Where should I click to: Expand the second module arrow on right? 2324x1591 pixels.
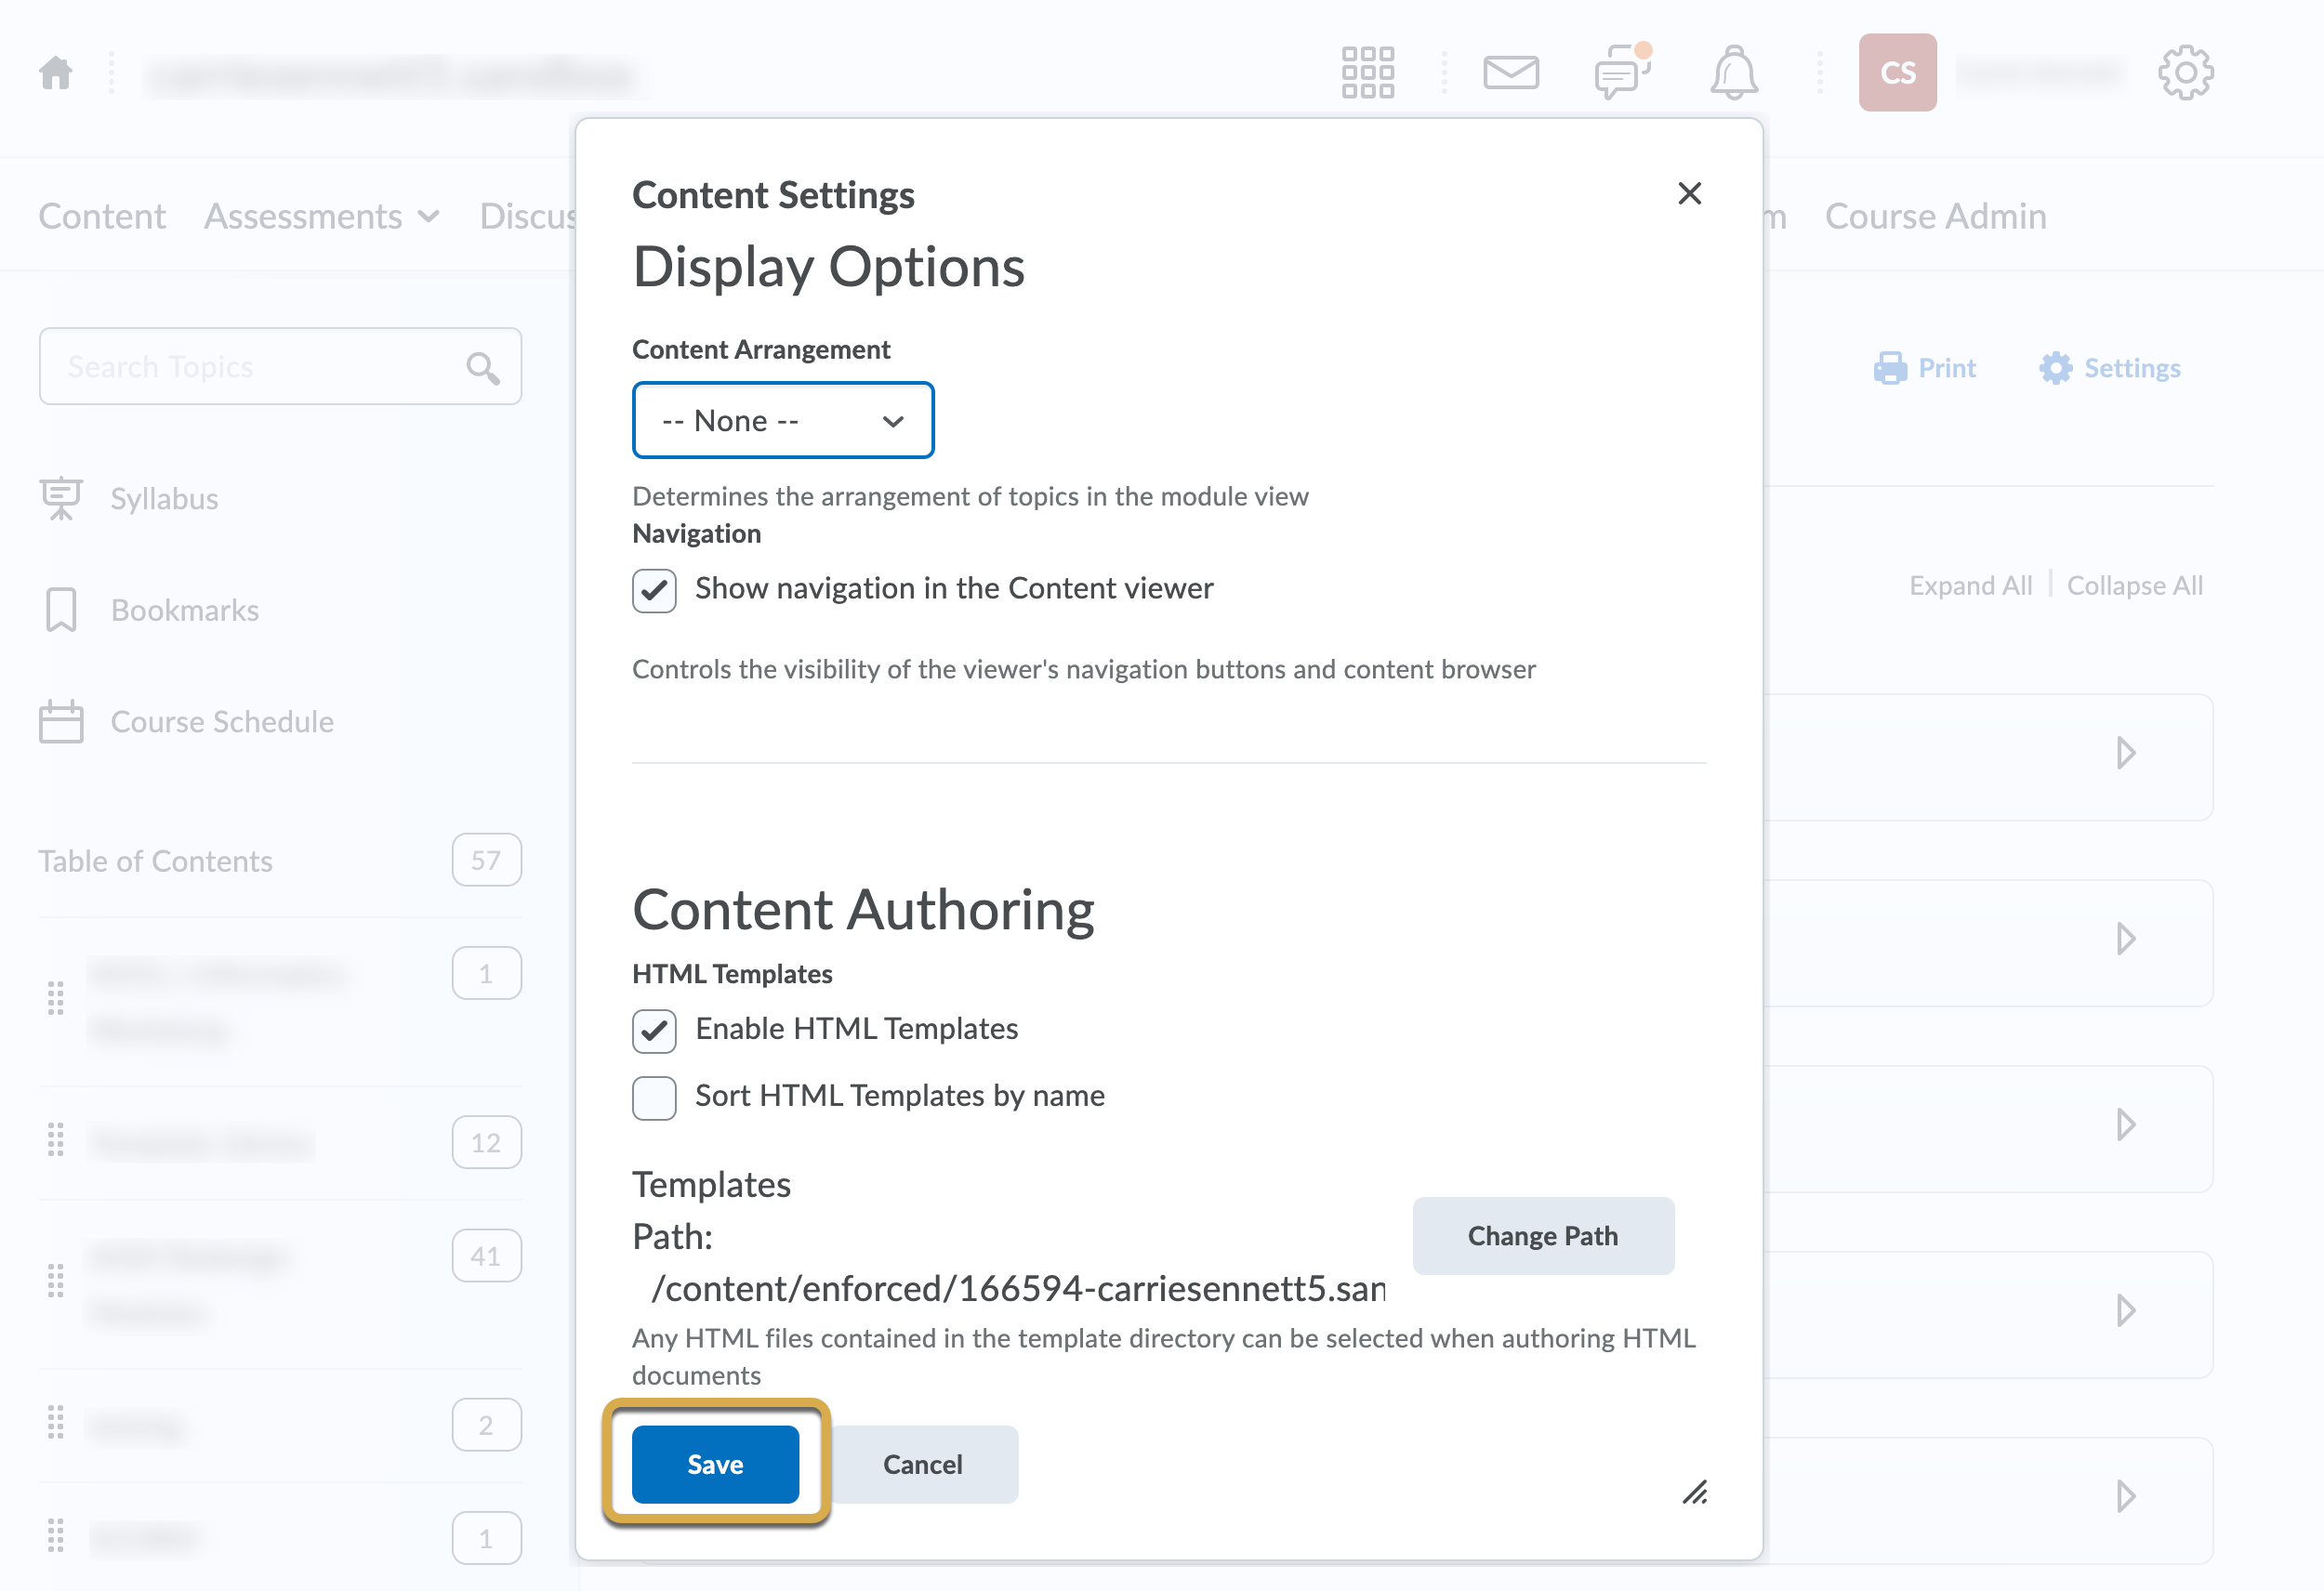click(2125, 938)
